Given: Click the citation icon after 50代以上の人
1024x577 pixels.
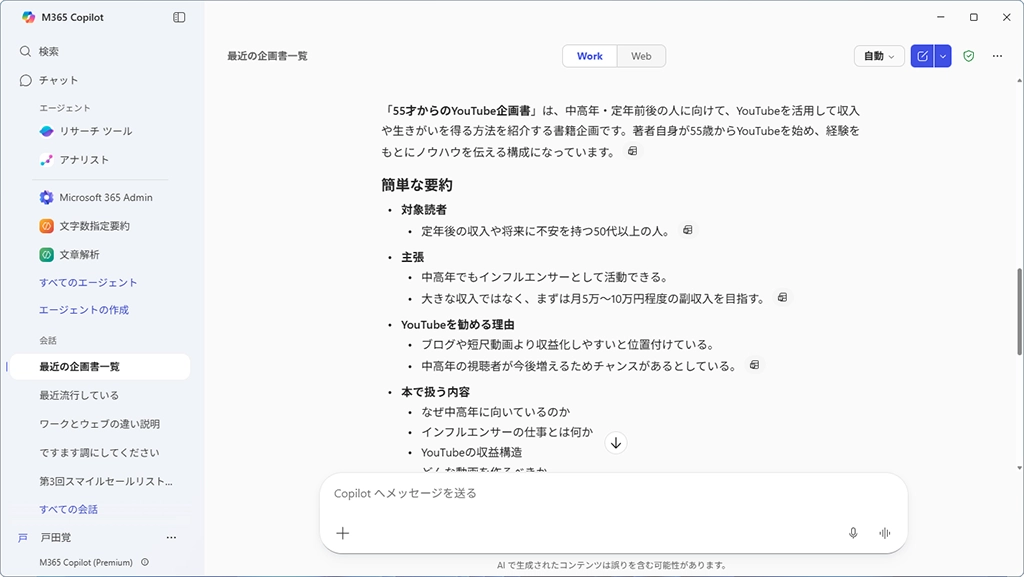Looking at the screenshot, I should coord(688,230).
